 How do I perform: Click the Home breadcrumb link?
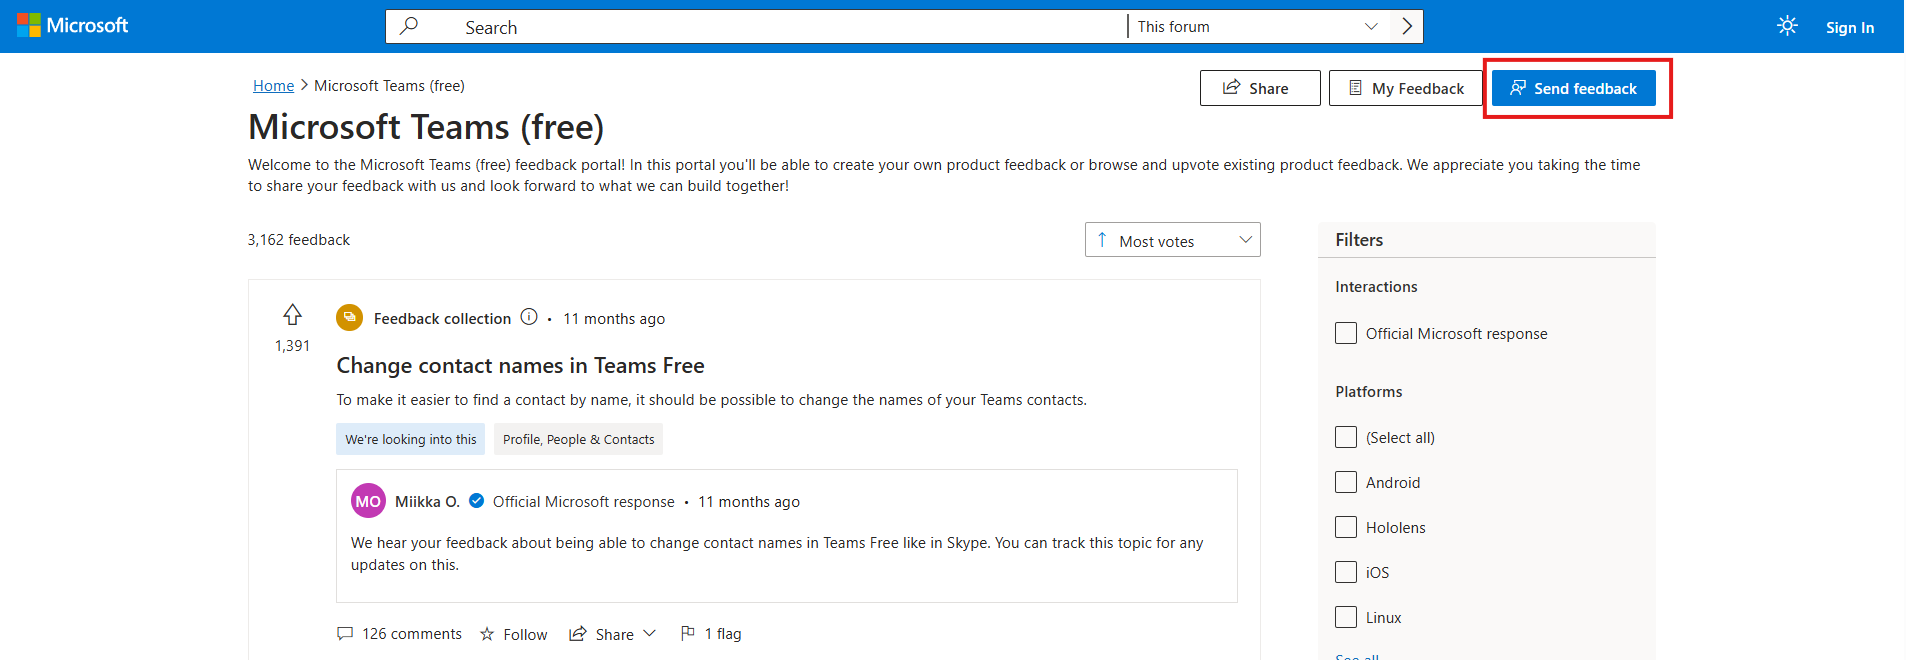273,86
